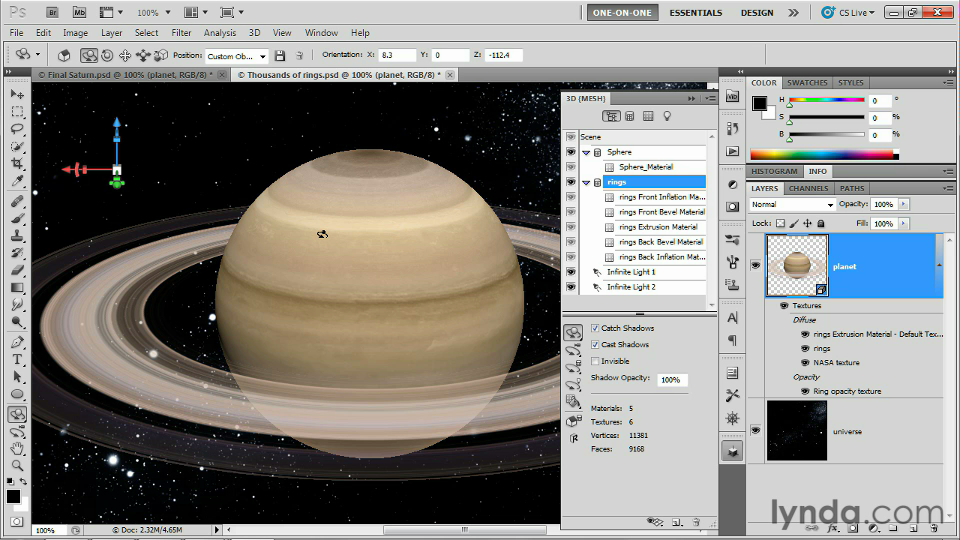Select the Zoom tool in toolbox
Screen dimensions: 960x540
[17, 466]
